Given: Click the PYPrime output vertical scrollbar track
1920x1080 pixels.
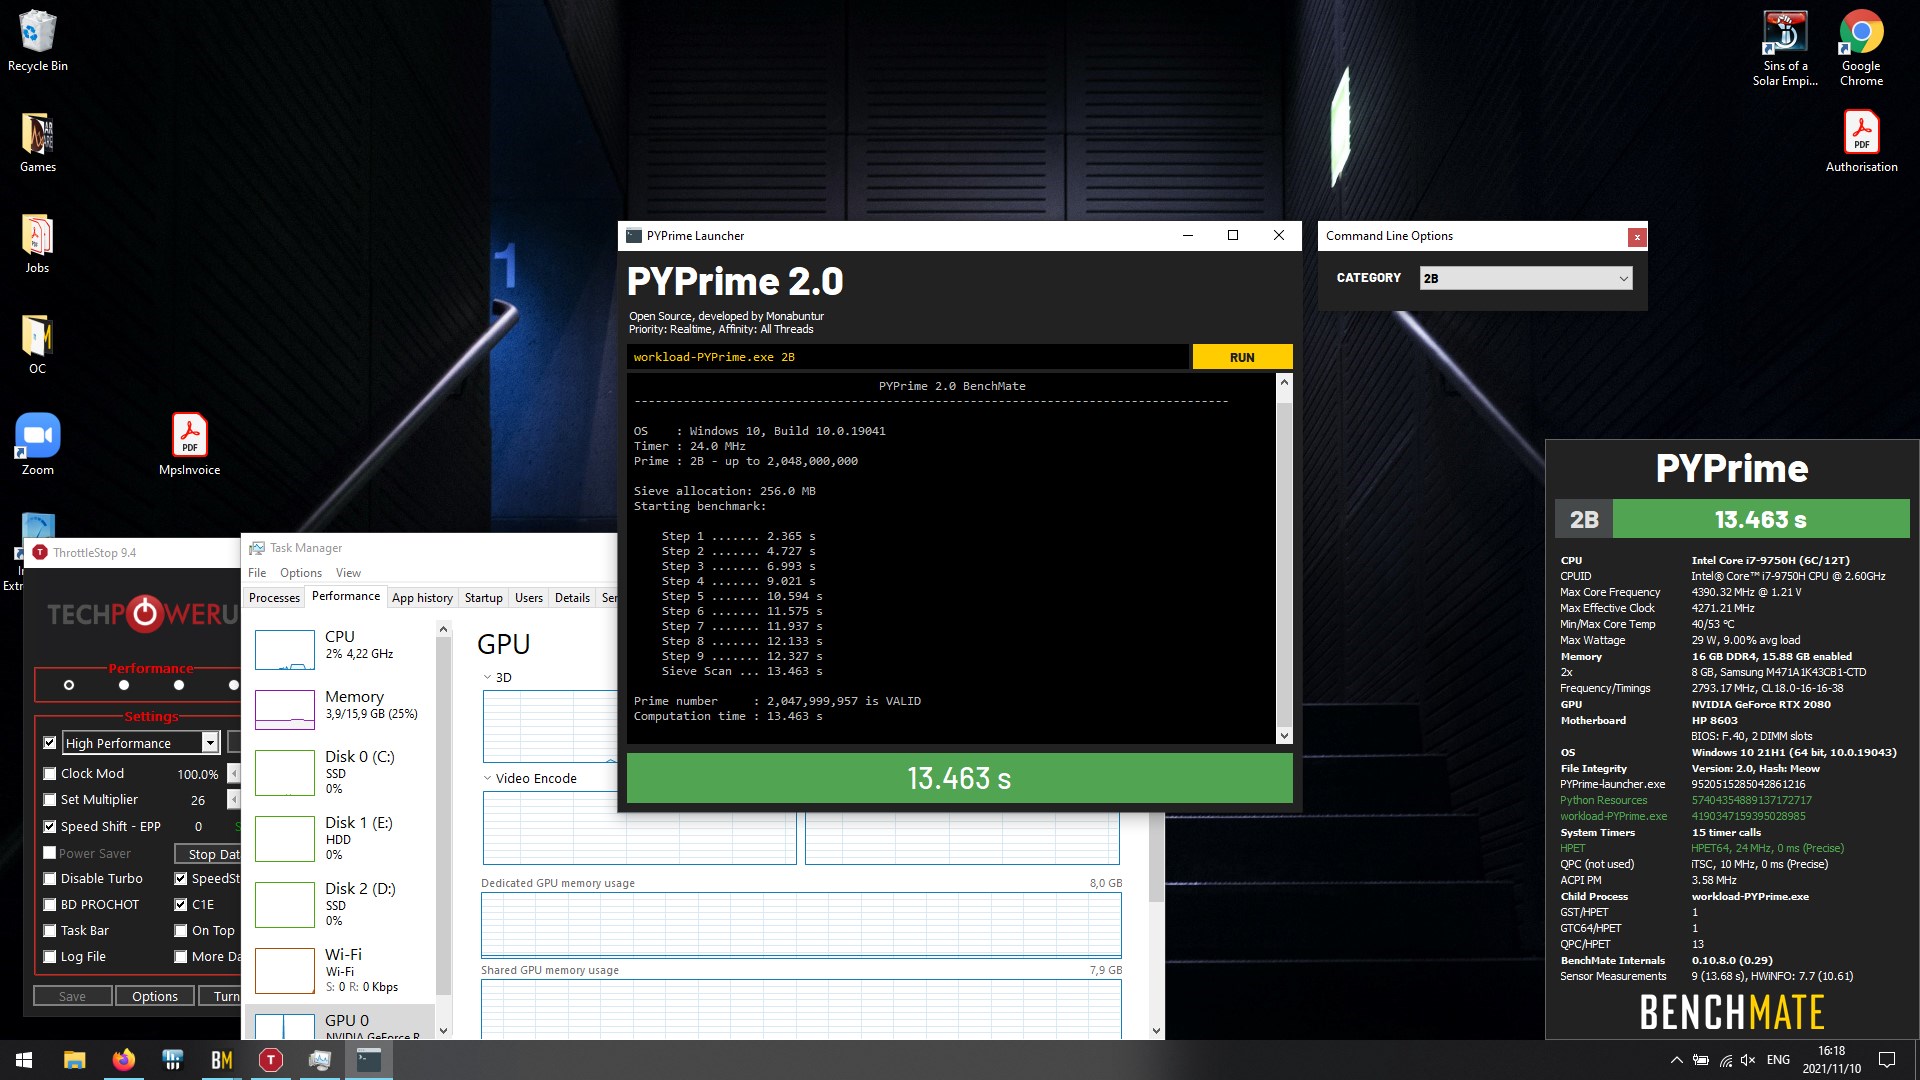Looking at the screenshot, I should [x=1284, y=560].
